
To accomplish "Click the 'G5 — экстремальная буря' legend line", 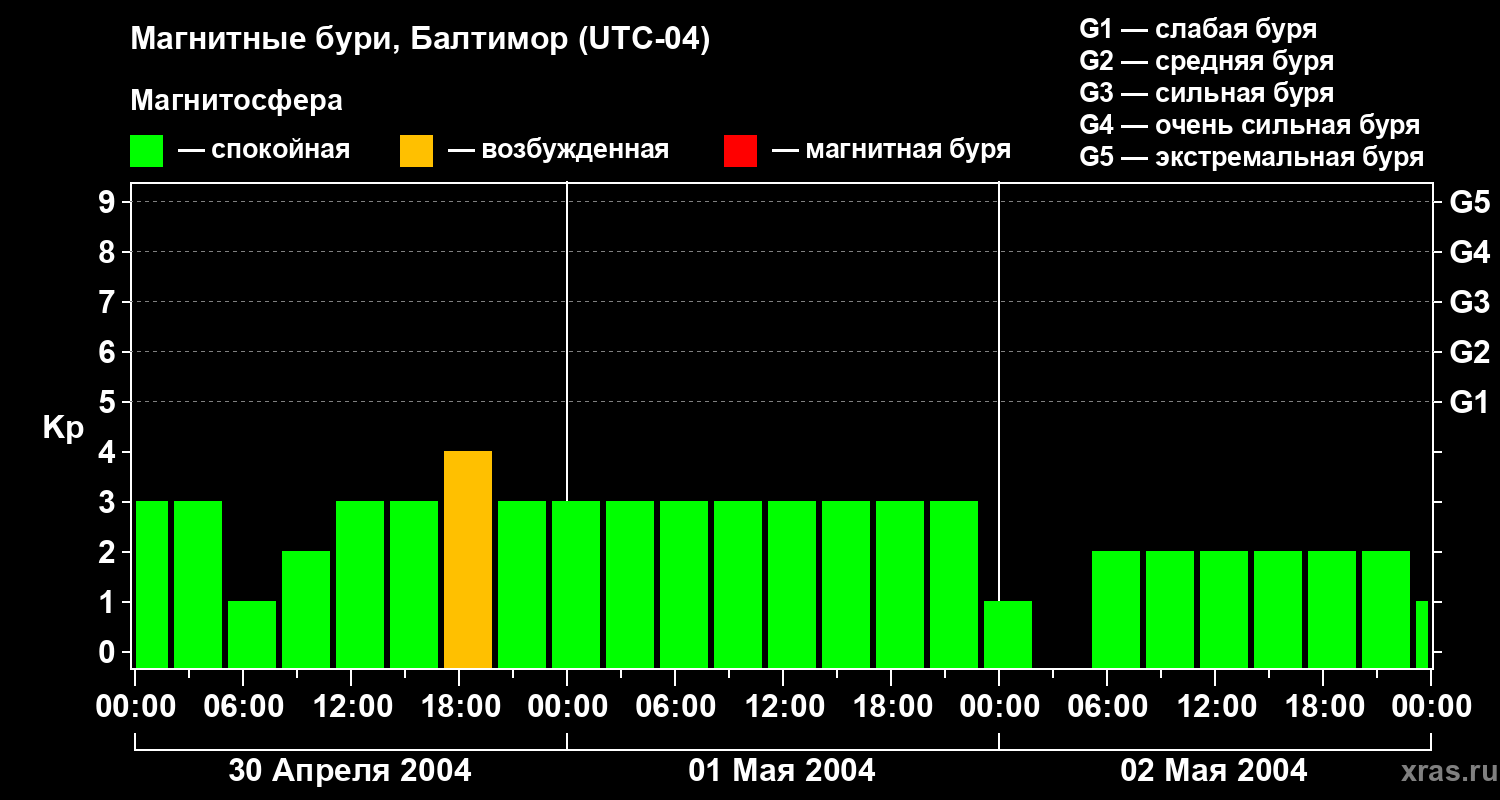I will pos(1252,157).
